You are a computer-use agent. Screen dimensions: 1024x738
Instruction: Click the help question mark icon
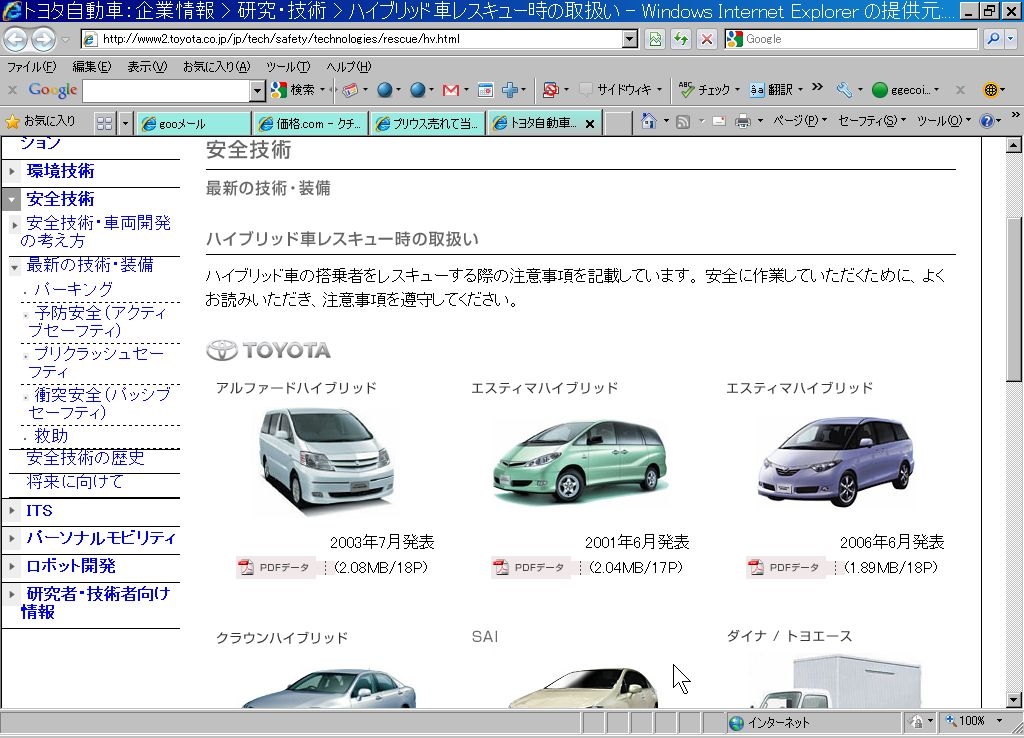pos(987,121)
